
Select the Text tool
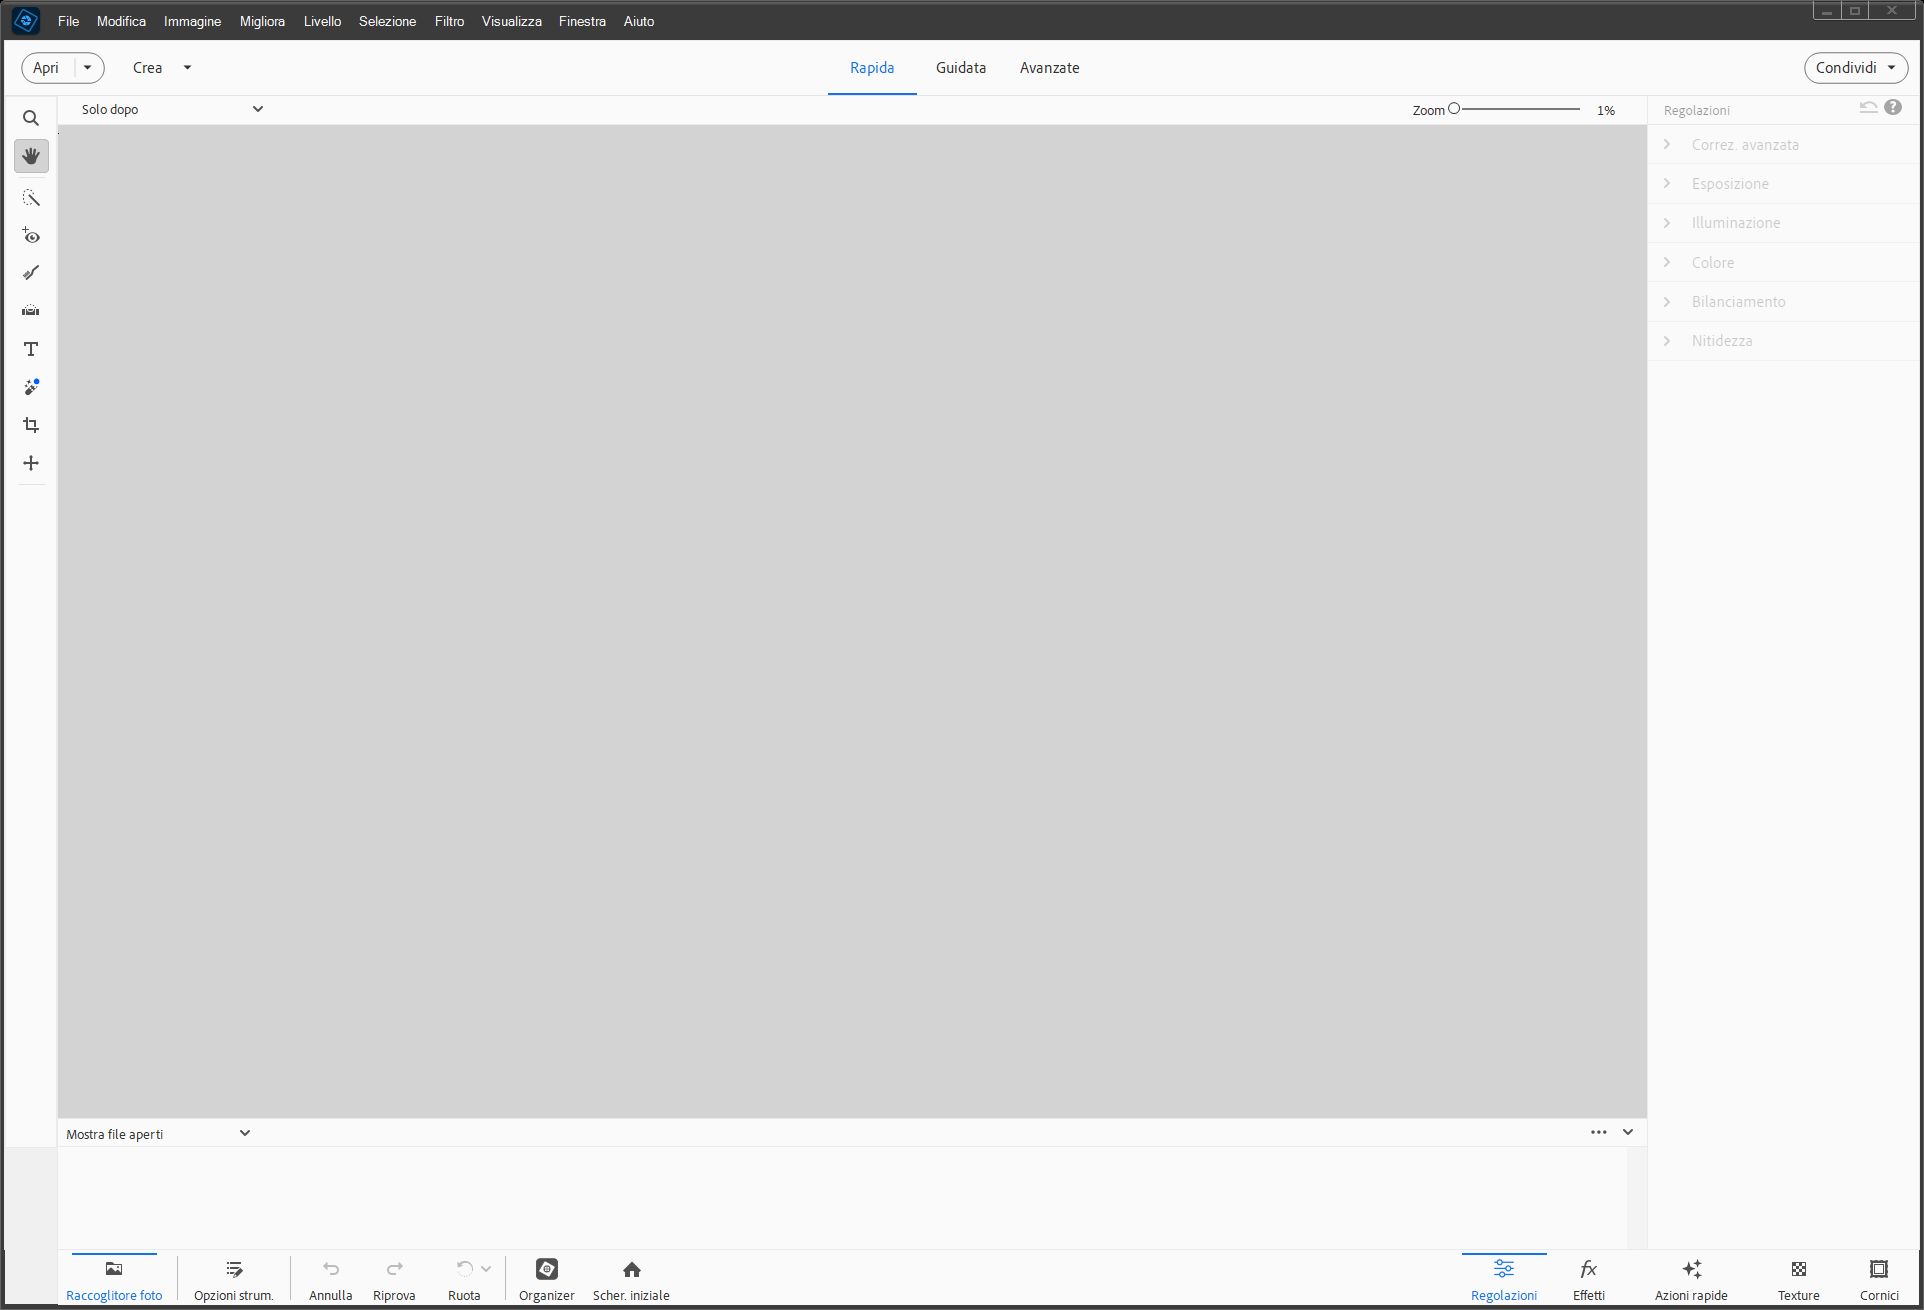(x=31, y=349)
